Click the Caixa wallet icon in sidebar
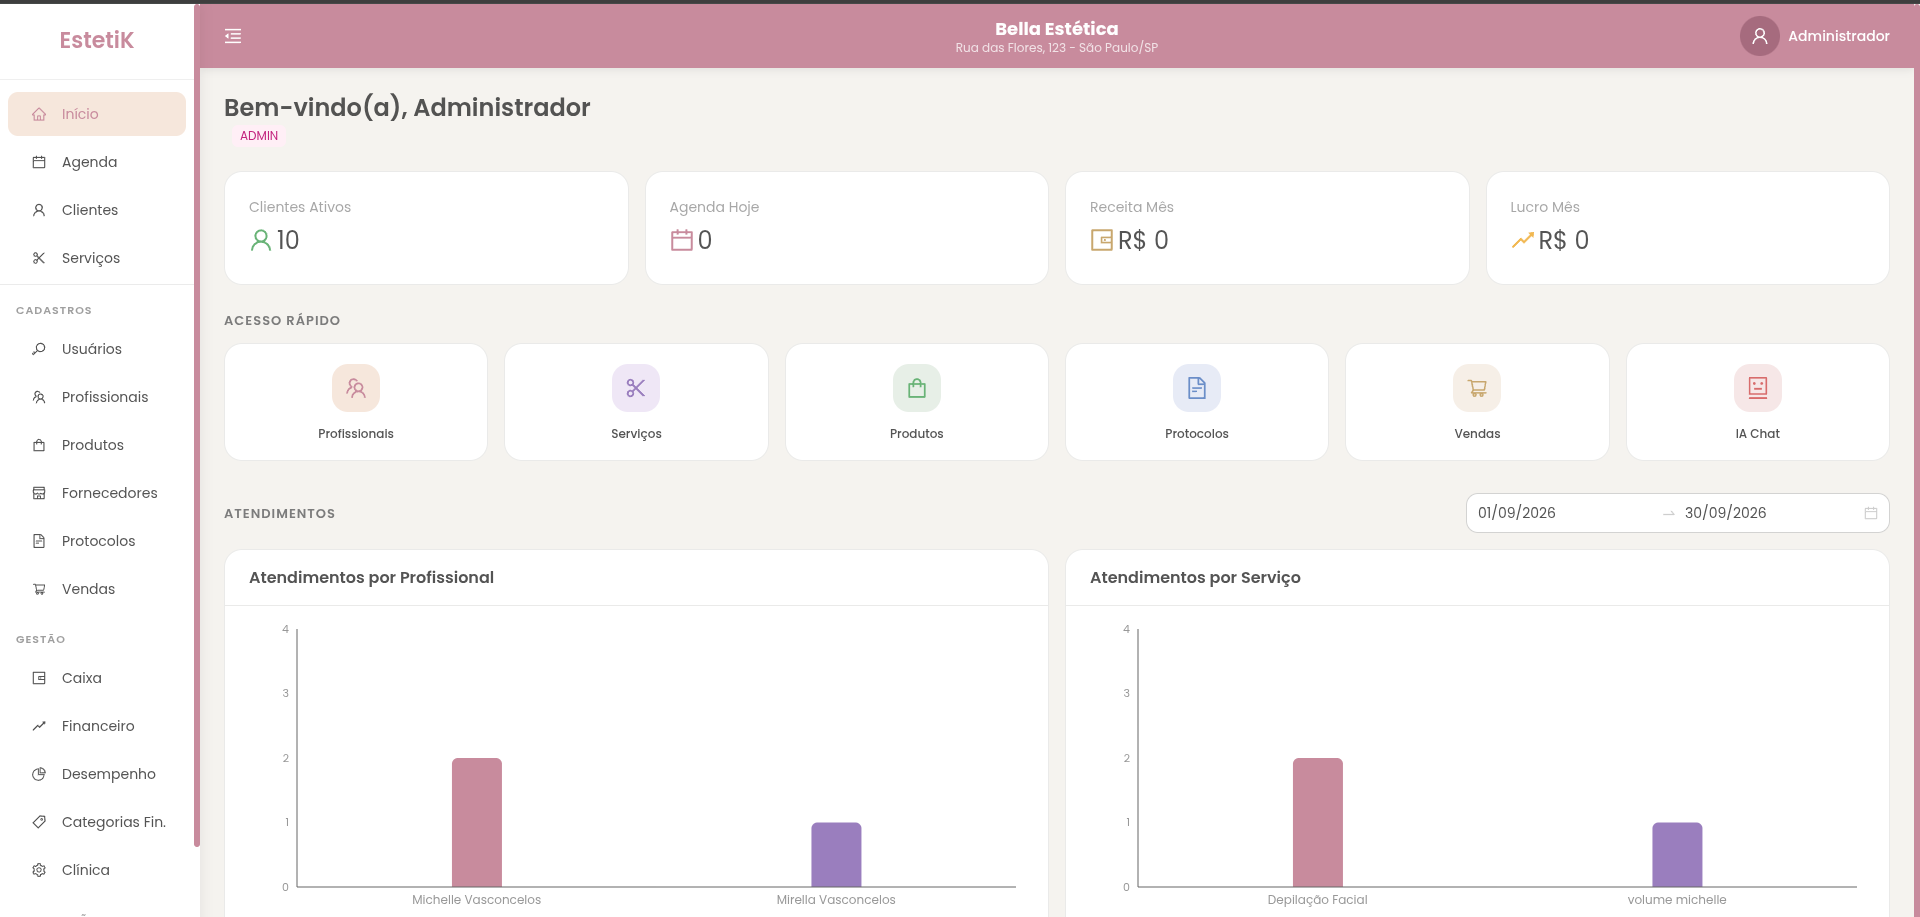 (x=39, y=678)
